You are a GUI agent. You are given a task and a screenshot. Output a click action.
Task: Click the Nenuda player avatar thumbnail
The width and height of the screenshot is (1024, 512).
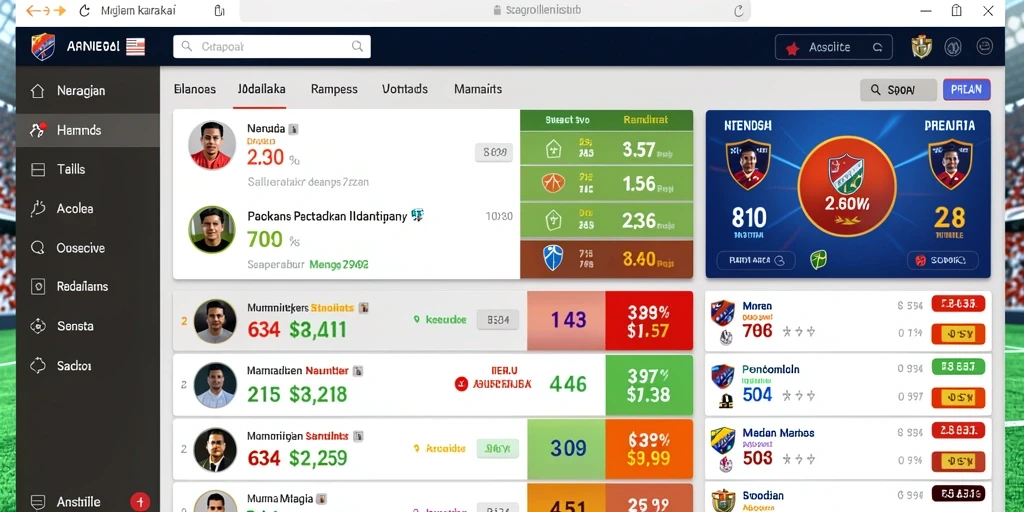[x=212, y=145]
